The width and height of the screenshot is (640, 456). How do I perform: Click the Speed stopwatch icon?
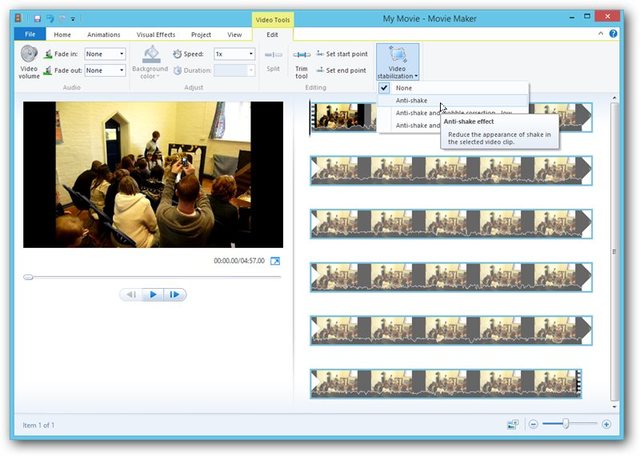point(177,54)
